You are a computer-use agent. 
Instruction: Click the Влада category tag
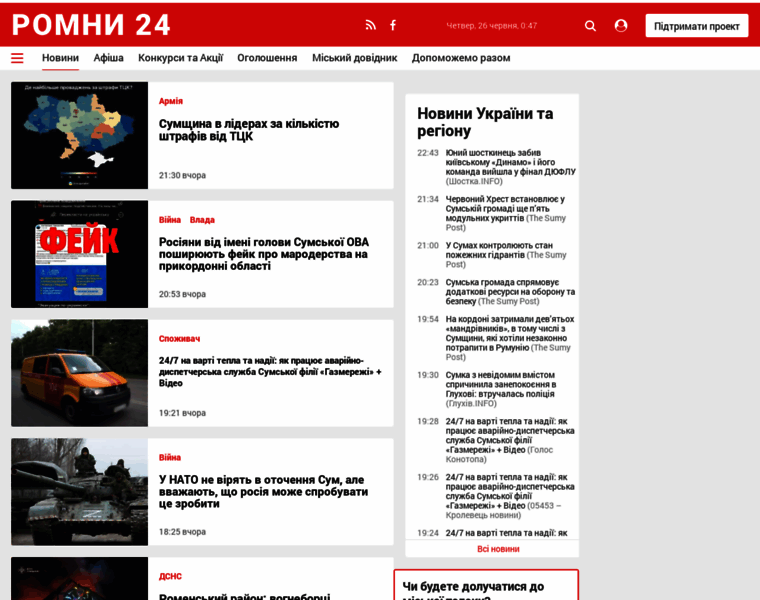pyautogui.click(x=202, y=220)
